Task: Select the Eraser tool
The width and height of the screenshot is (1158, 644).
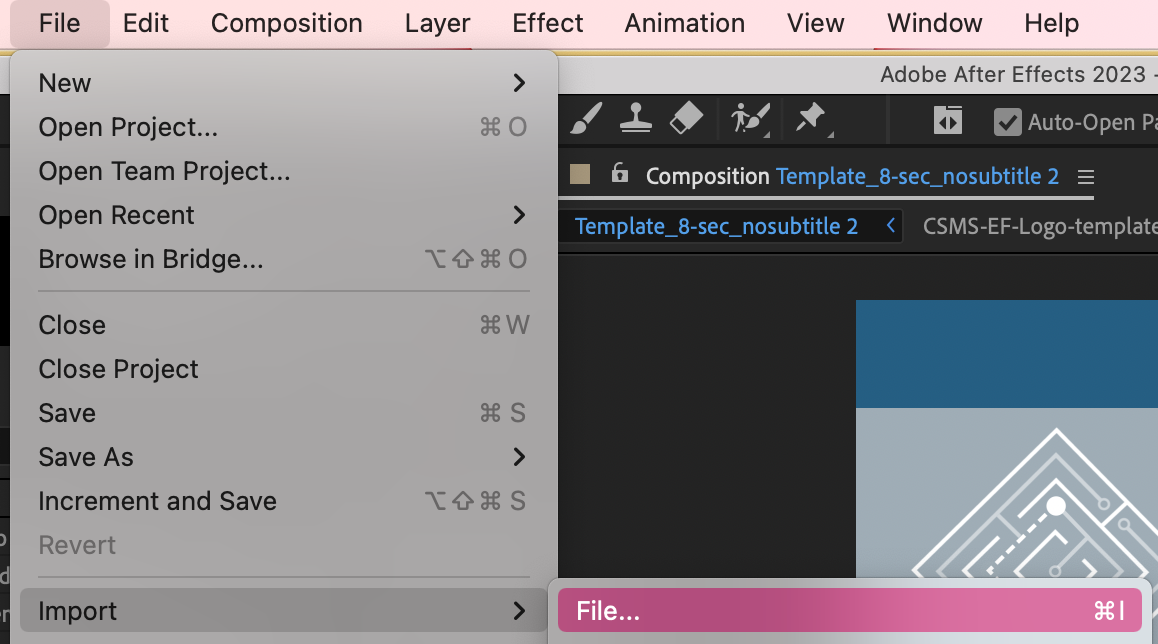Action: (x=686, y=118)
